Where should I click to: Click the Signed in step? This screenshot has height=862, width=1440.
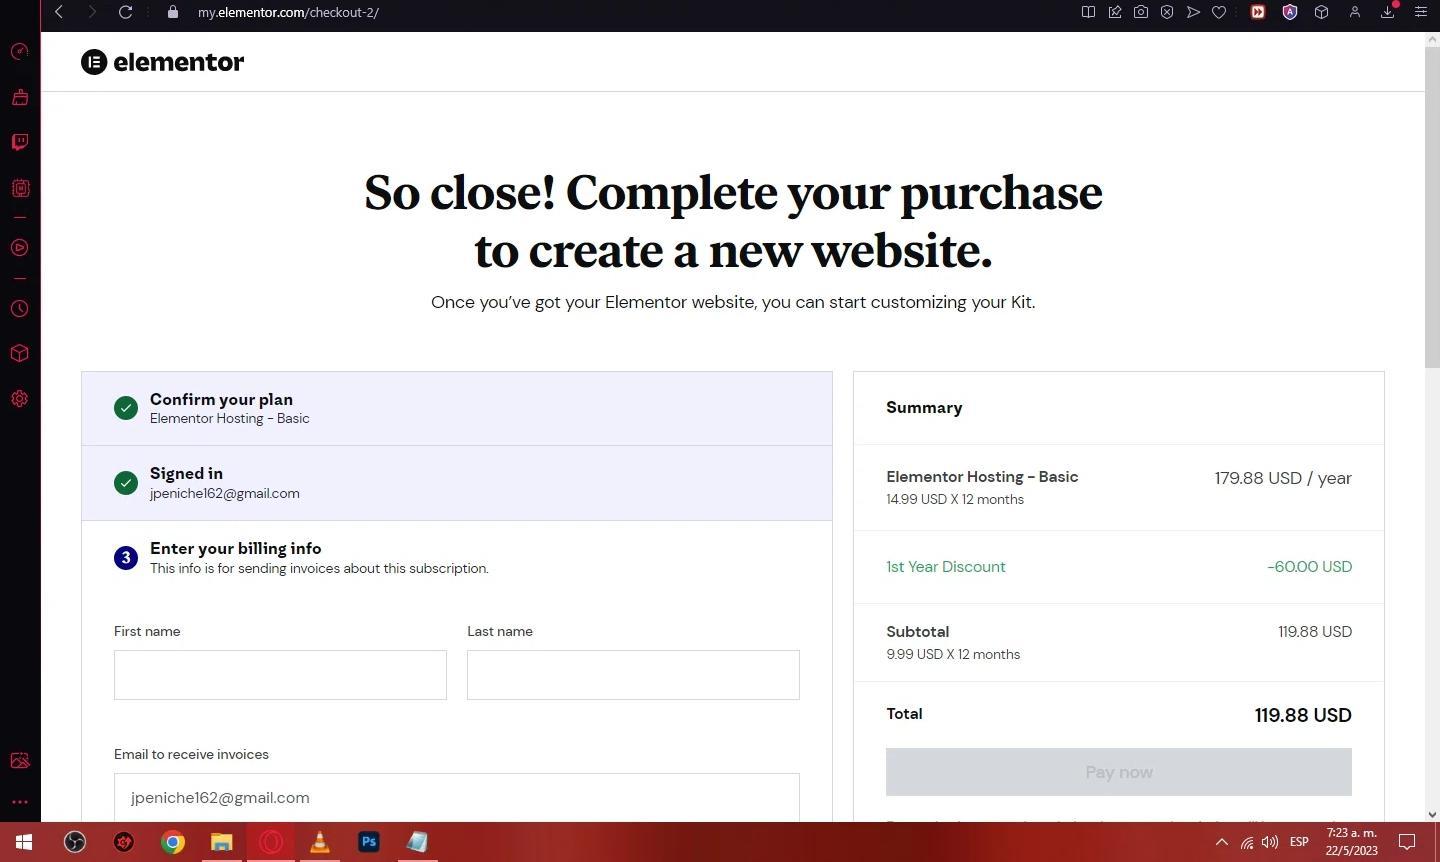coord(456,483)
